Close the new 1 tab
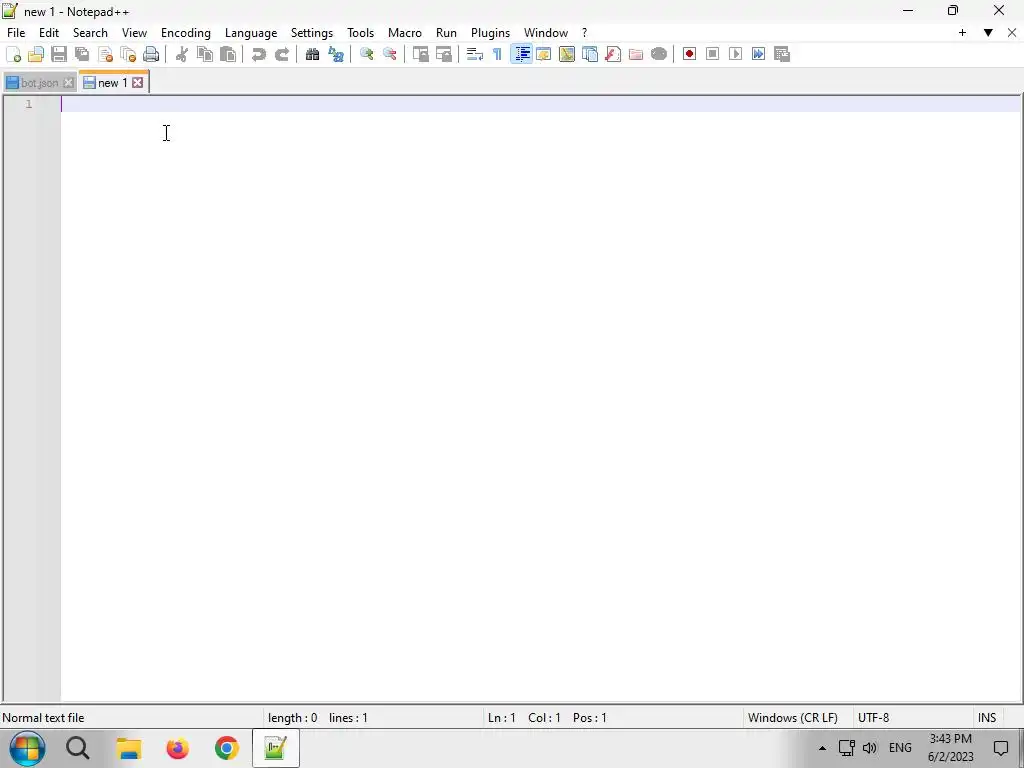The height and width of the screenshot is (768, 1024). click(x=137, y=82)
